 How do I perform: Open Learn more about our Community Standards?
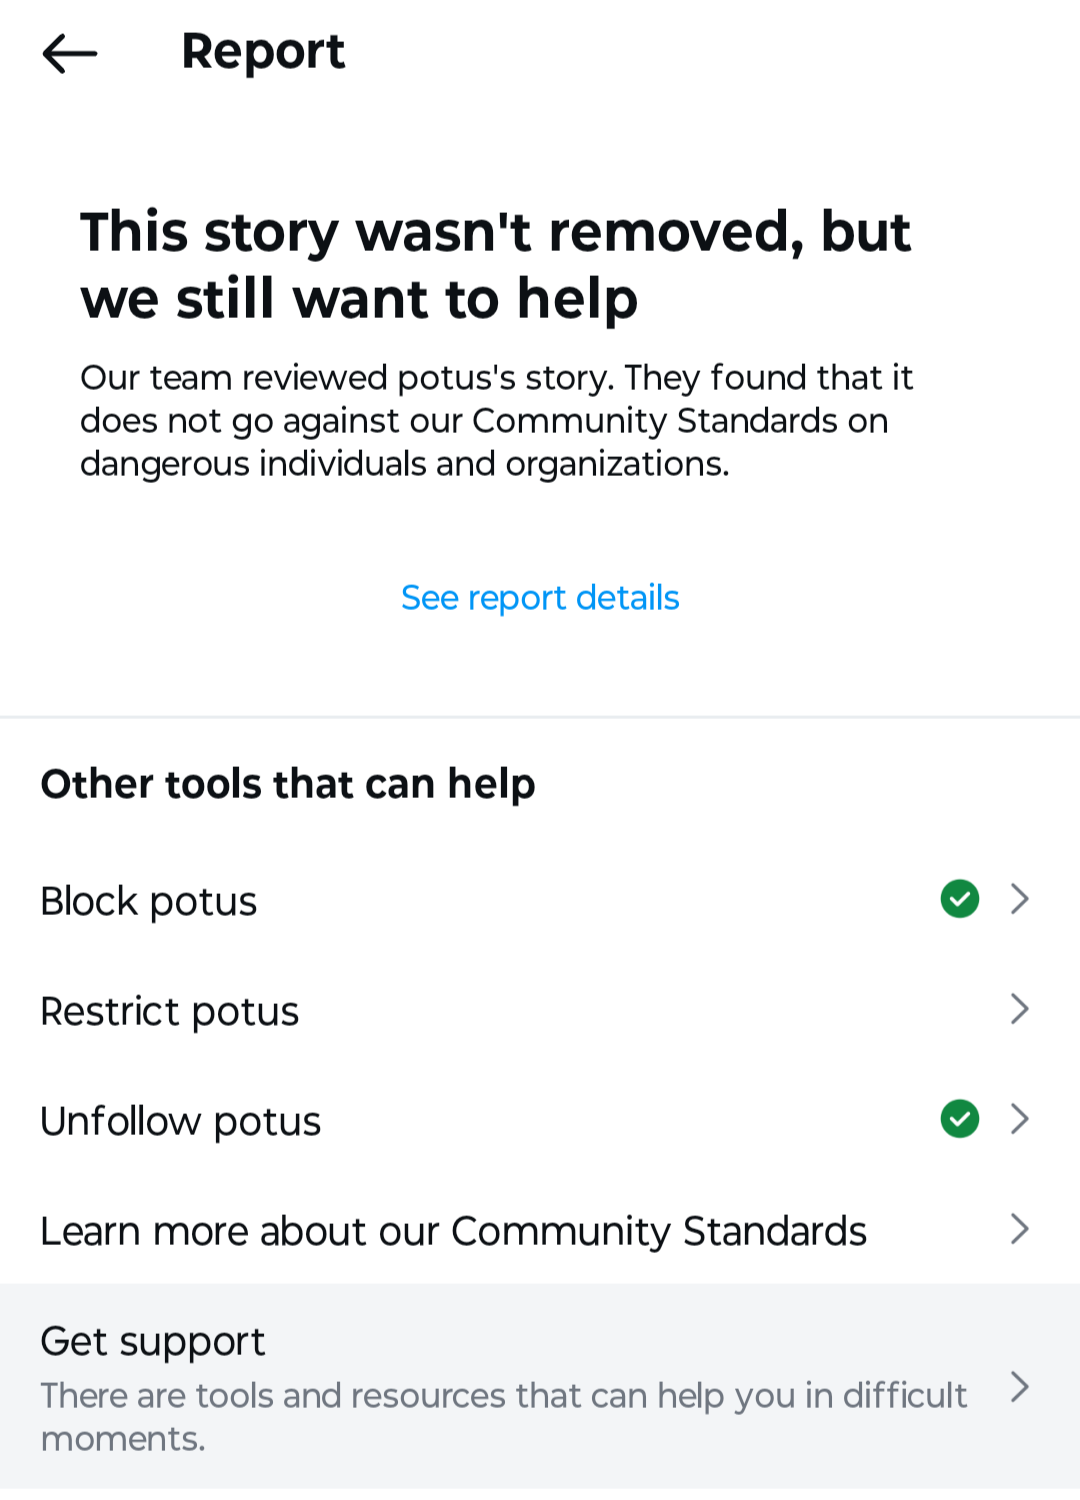[x=454, y=1231]
